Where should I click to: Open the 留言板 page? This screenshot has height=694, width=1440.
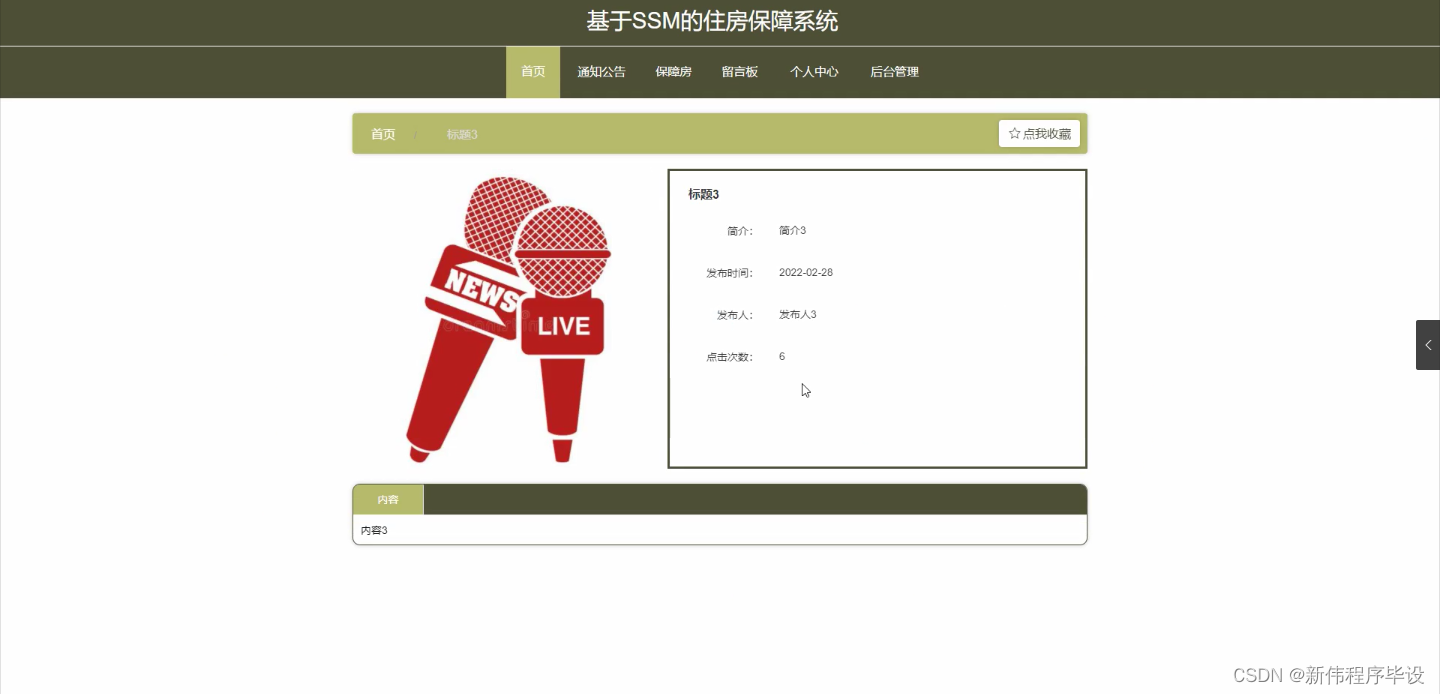tap(740, 72)
